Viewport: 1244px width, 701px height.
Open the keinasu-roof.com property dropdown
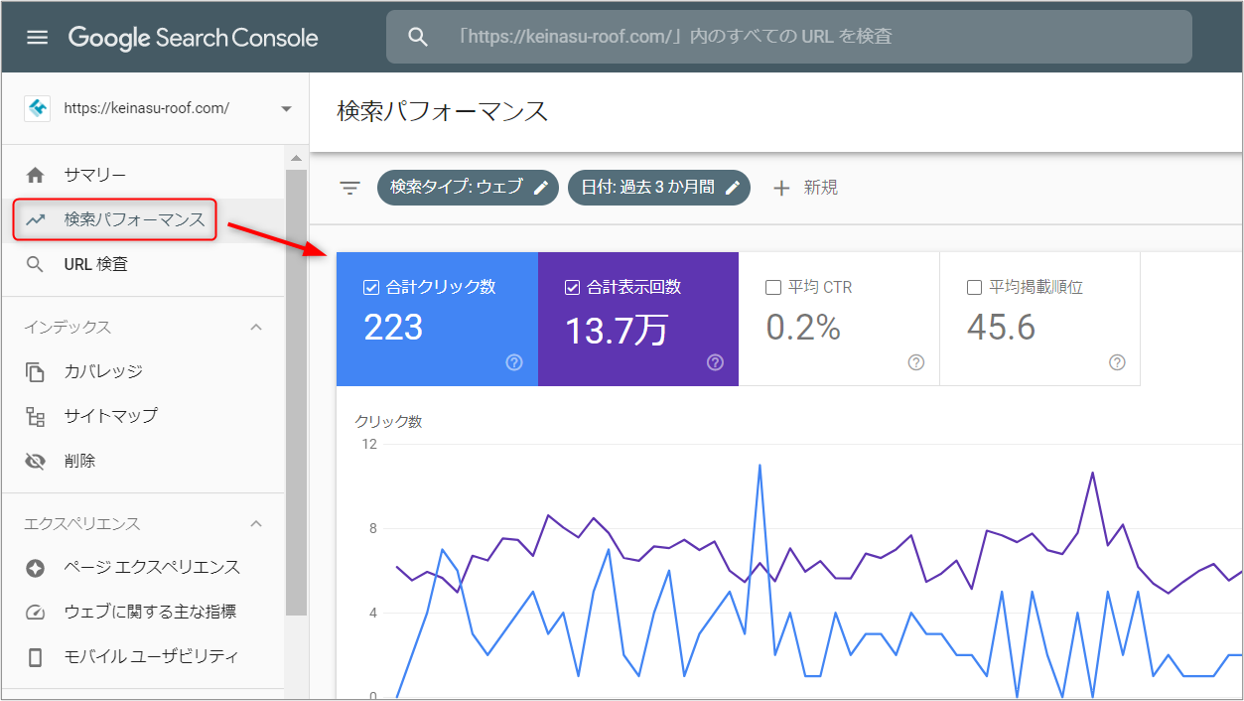(x=286, y=109)
